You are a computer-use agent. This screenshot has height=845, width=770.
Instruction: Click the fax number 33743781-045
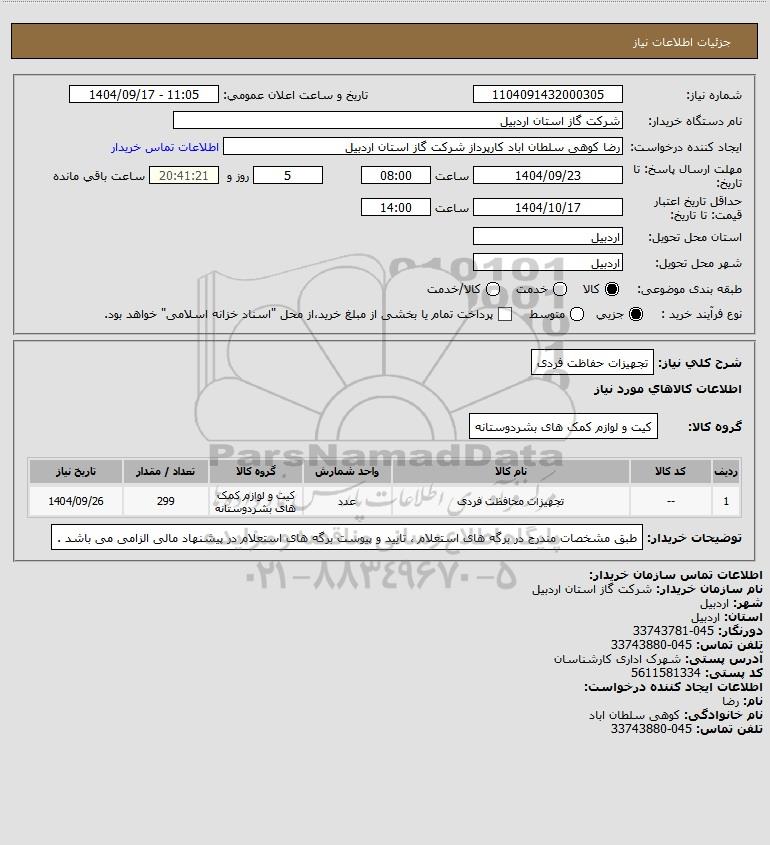673,631
